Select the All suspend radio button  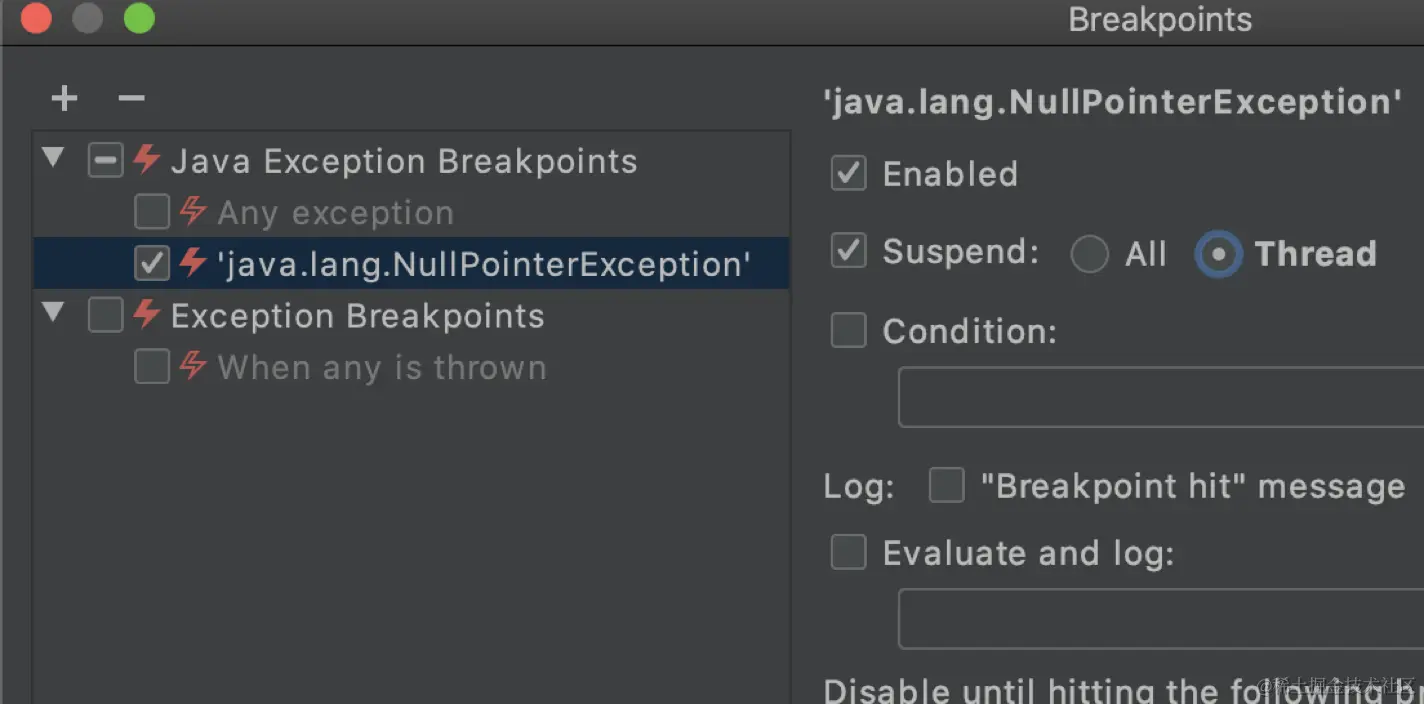[1089, 254]
